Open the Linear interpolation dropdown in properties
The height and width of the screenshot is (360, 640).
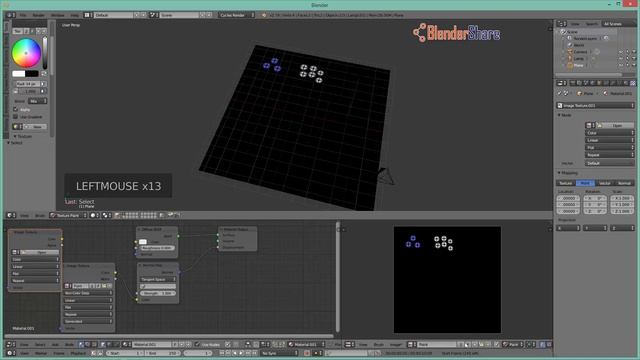(610, 140)
